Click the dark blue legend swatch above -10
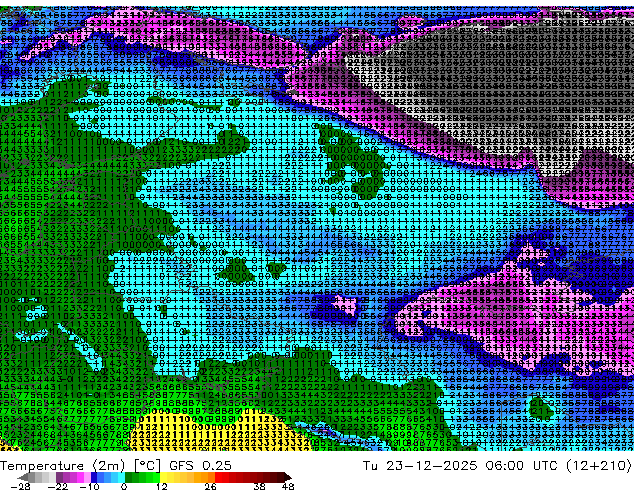 [94, 477]
